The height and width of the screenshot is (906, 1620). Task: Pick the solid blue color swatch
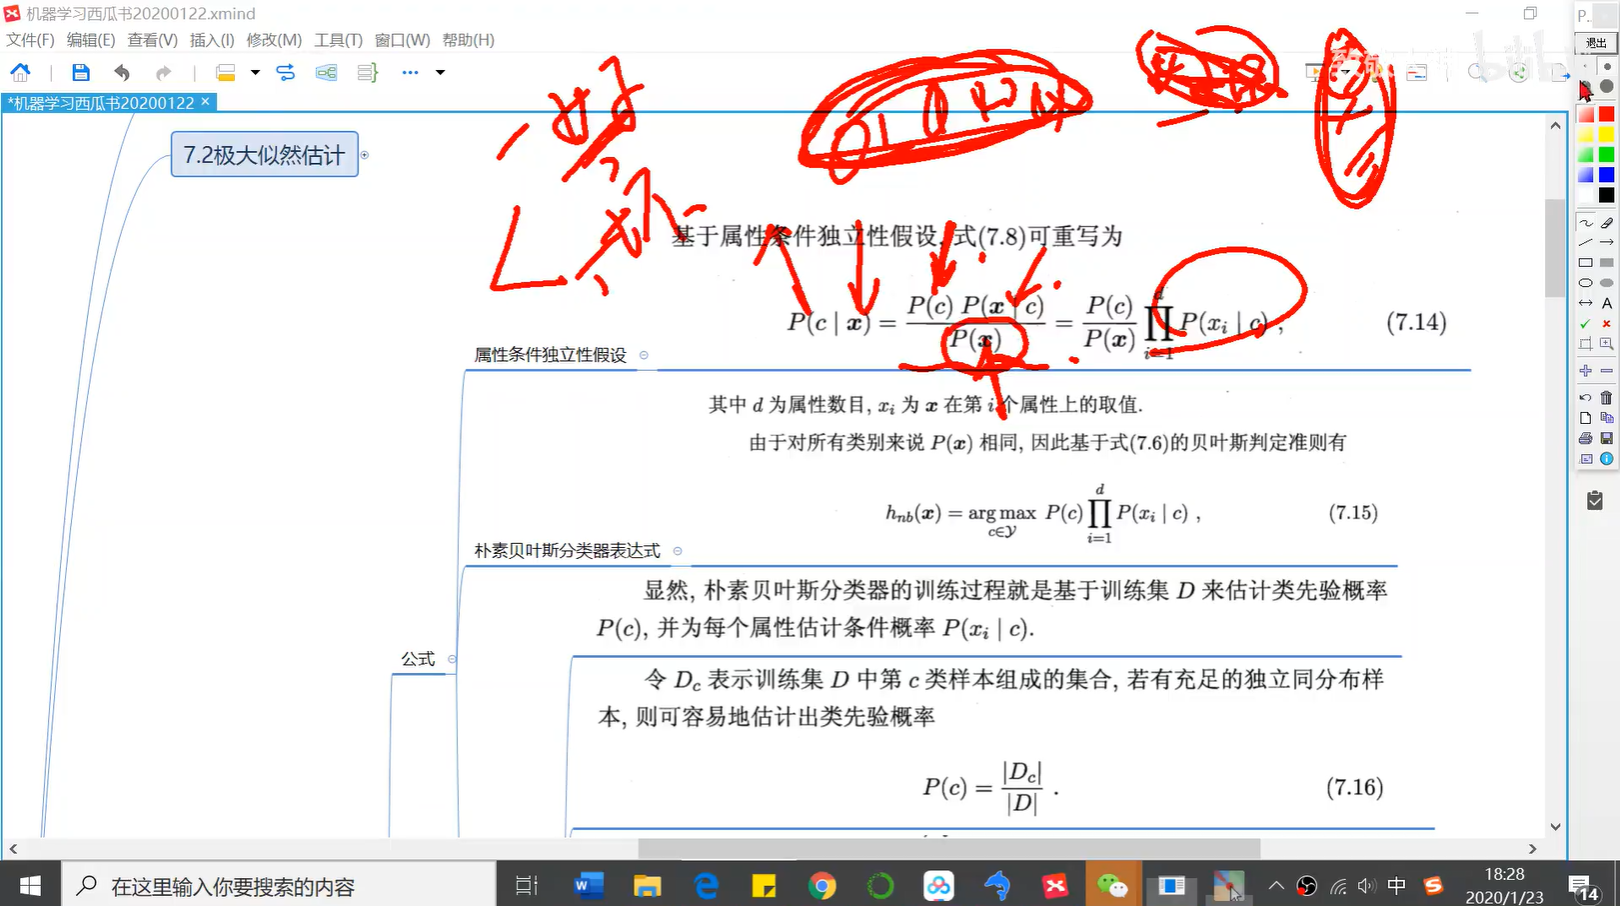(1607, 174)
